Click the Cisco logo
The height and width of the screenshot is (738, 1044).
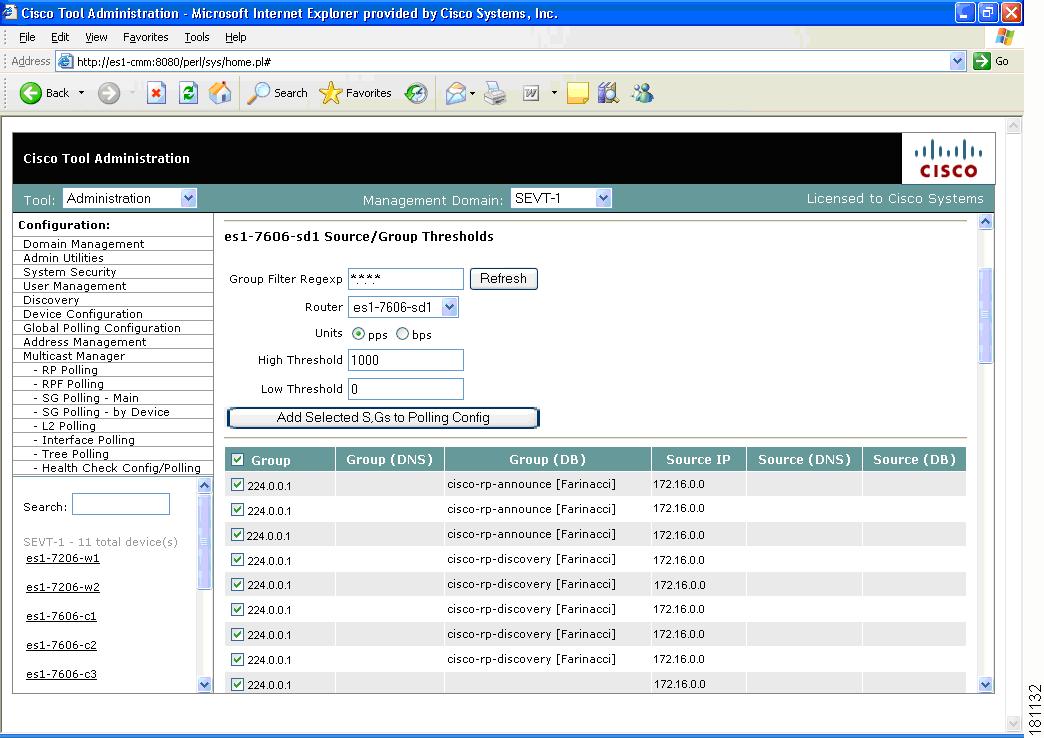tap(948, 159)
